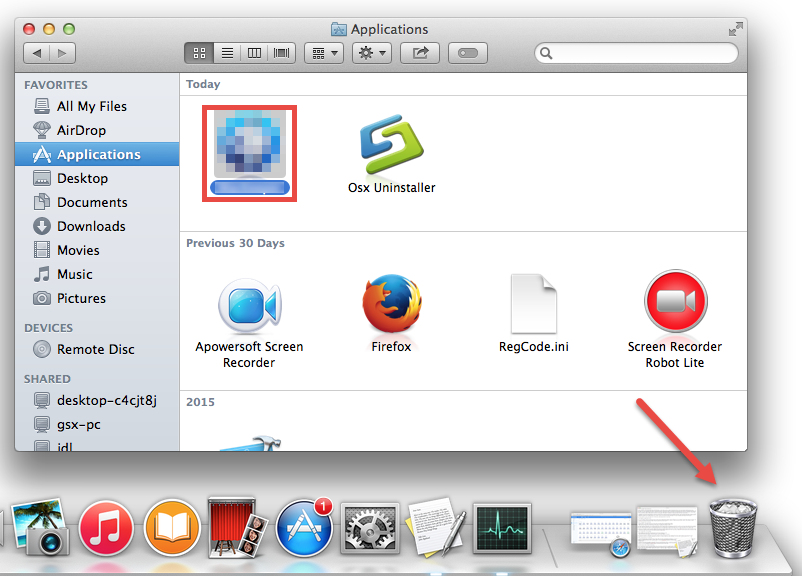Click the Finder search field

pyautogui.click(x=640, y=52)
